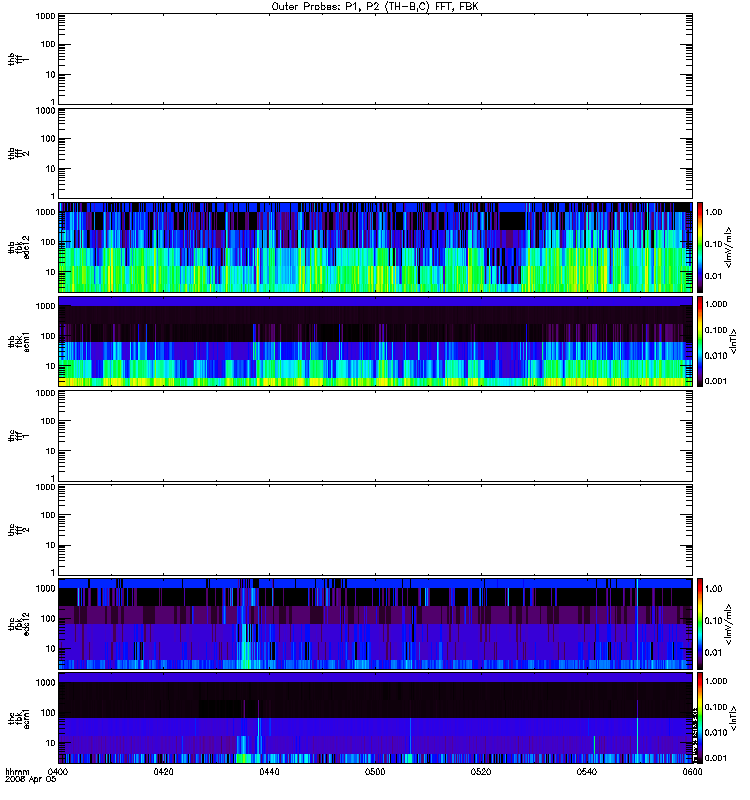This screenshot has width=750, height=800.
Task: Click the '0.100' value on thc scm1 colorbar
Action: tap(716, 707)
